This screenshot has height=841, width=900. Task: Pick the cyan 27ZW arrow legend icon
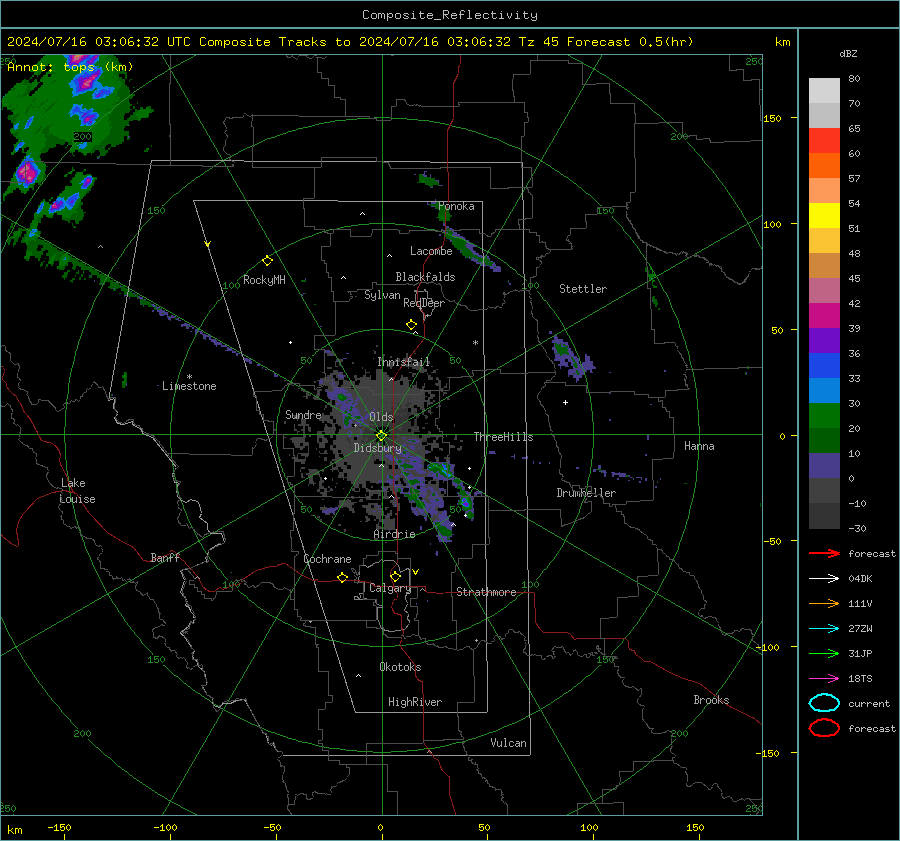[x=824, y=629]
